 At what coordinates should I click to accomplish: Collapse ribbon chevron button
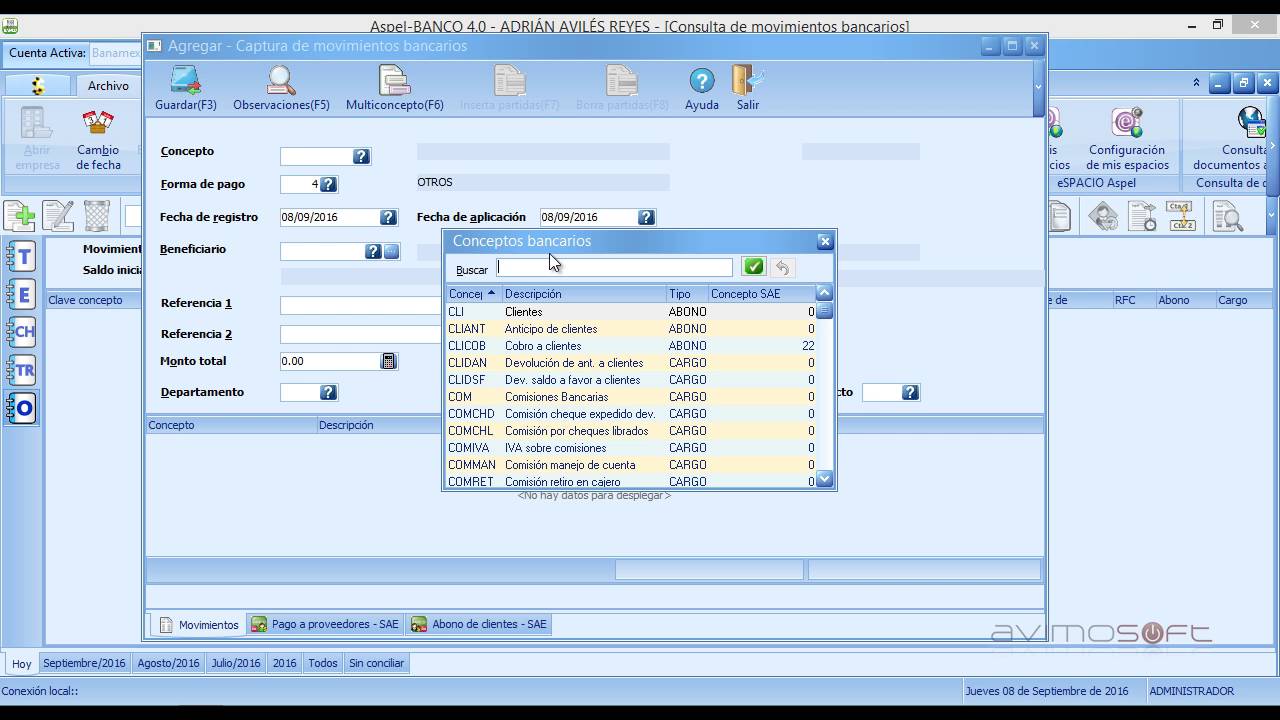click(1196, 83)
